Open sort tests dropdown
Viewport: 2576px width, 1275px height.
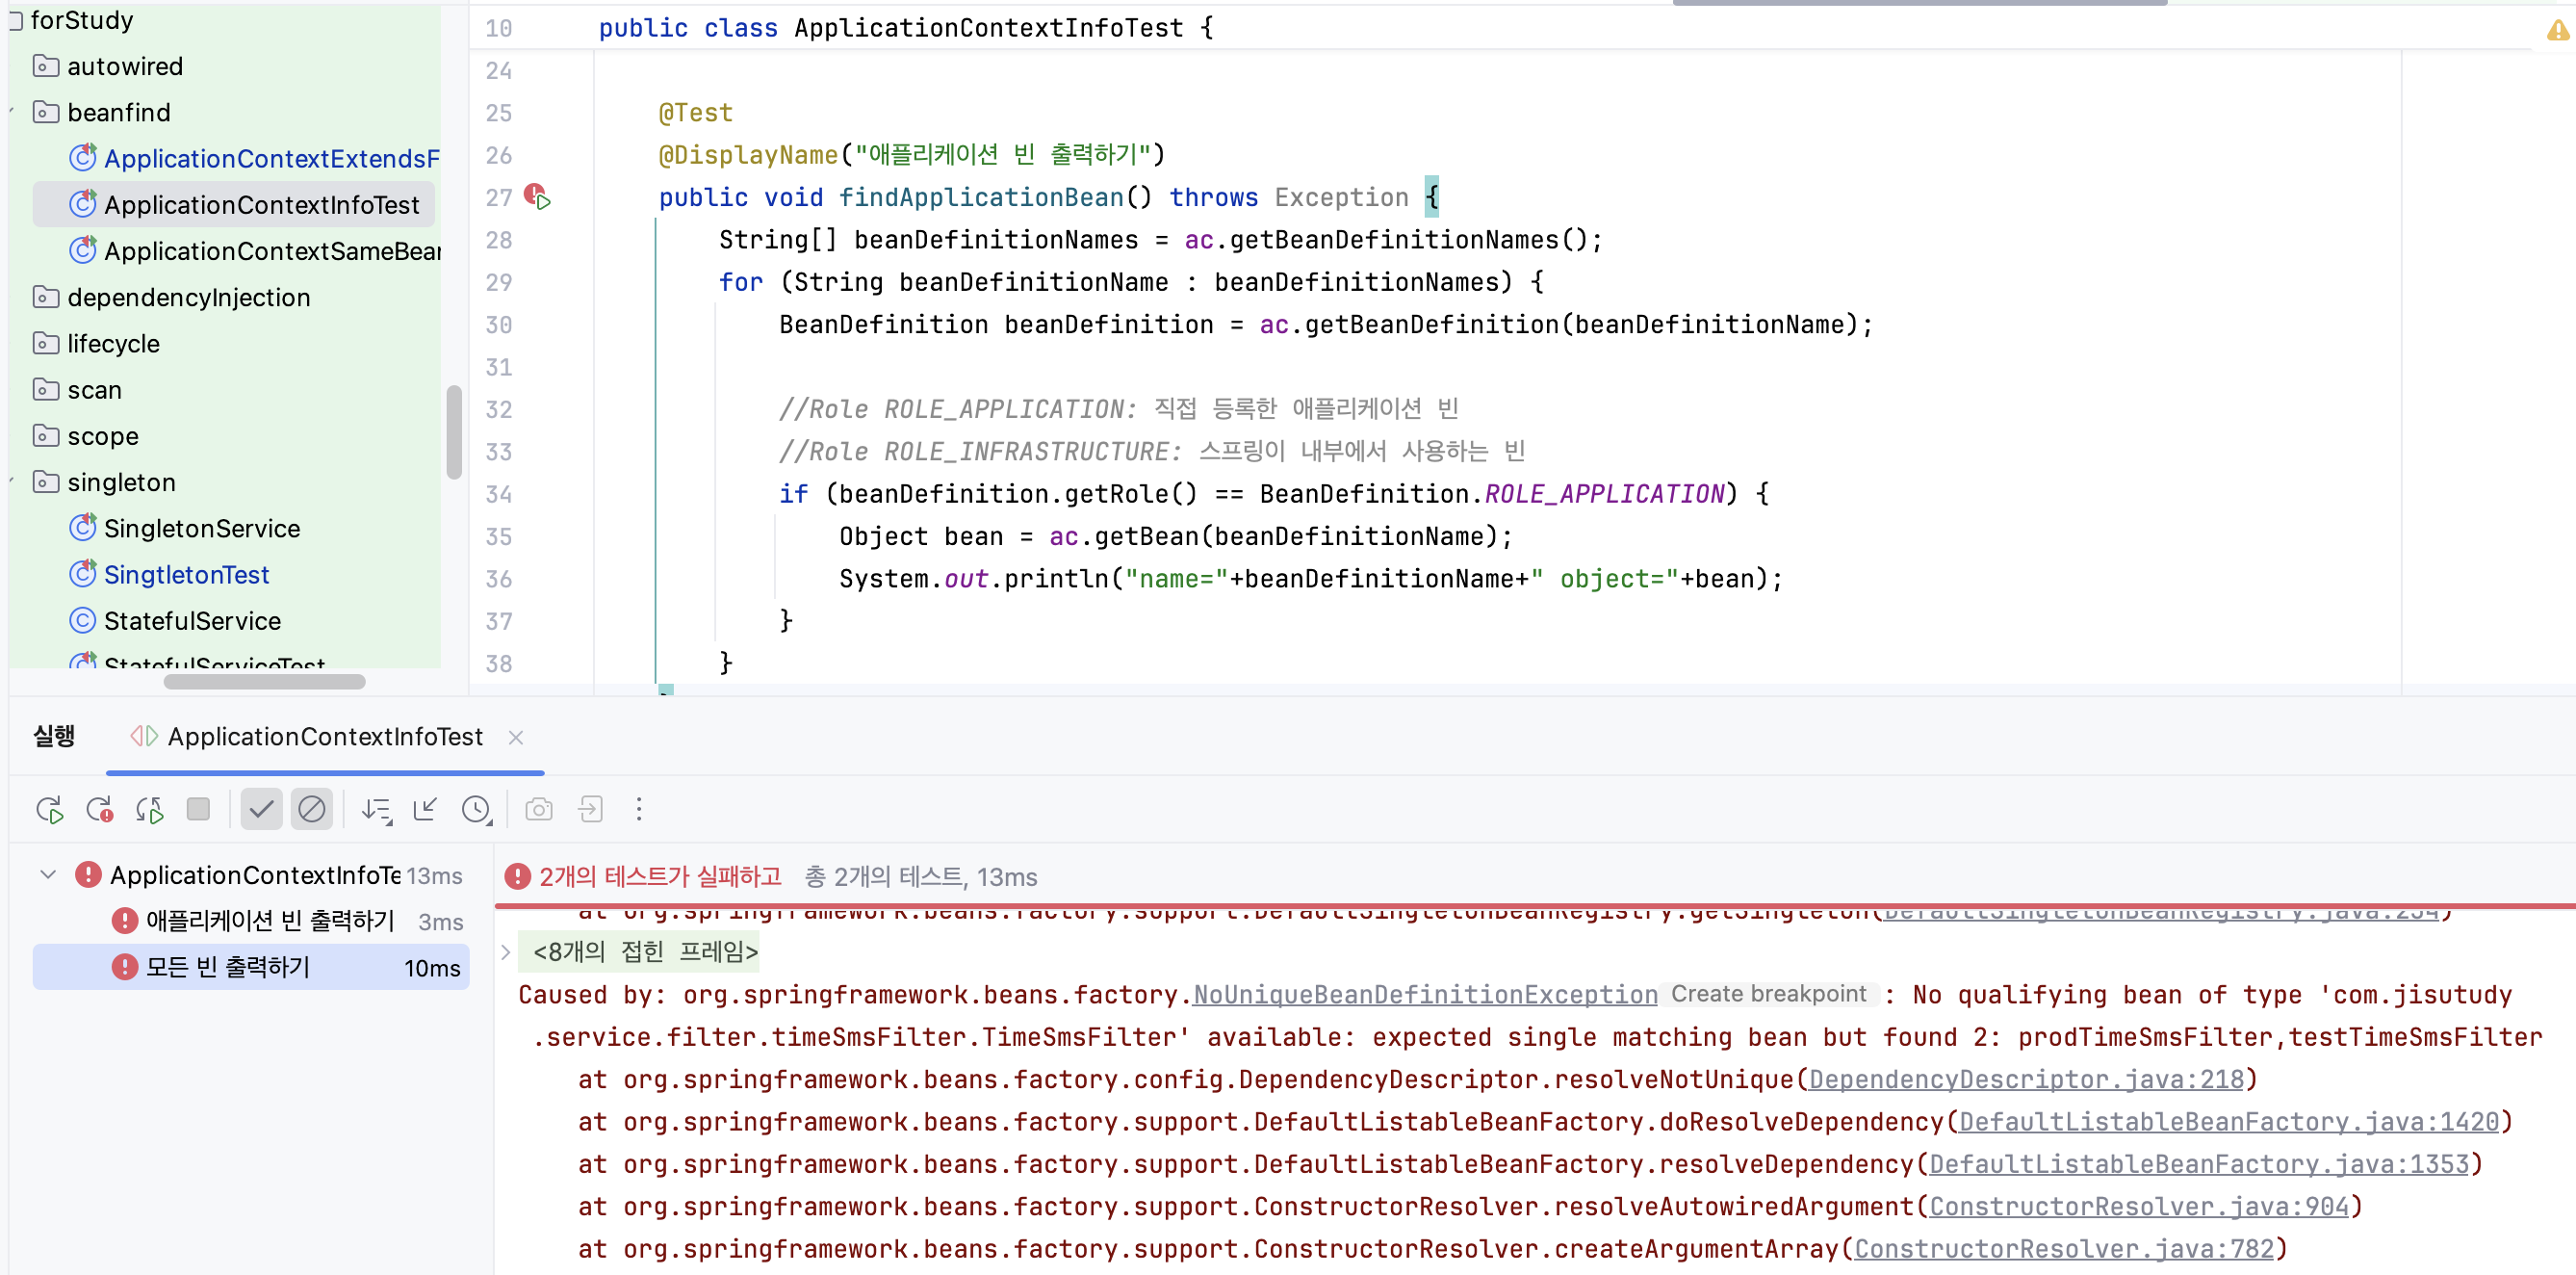tap(376, 809)
